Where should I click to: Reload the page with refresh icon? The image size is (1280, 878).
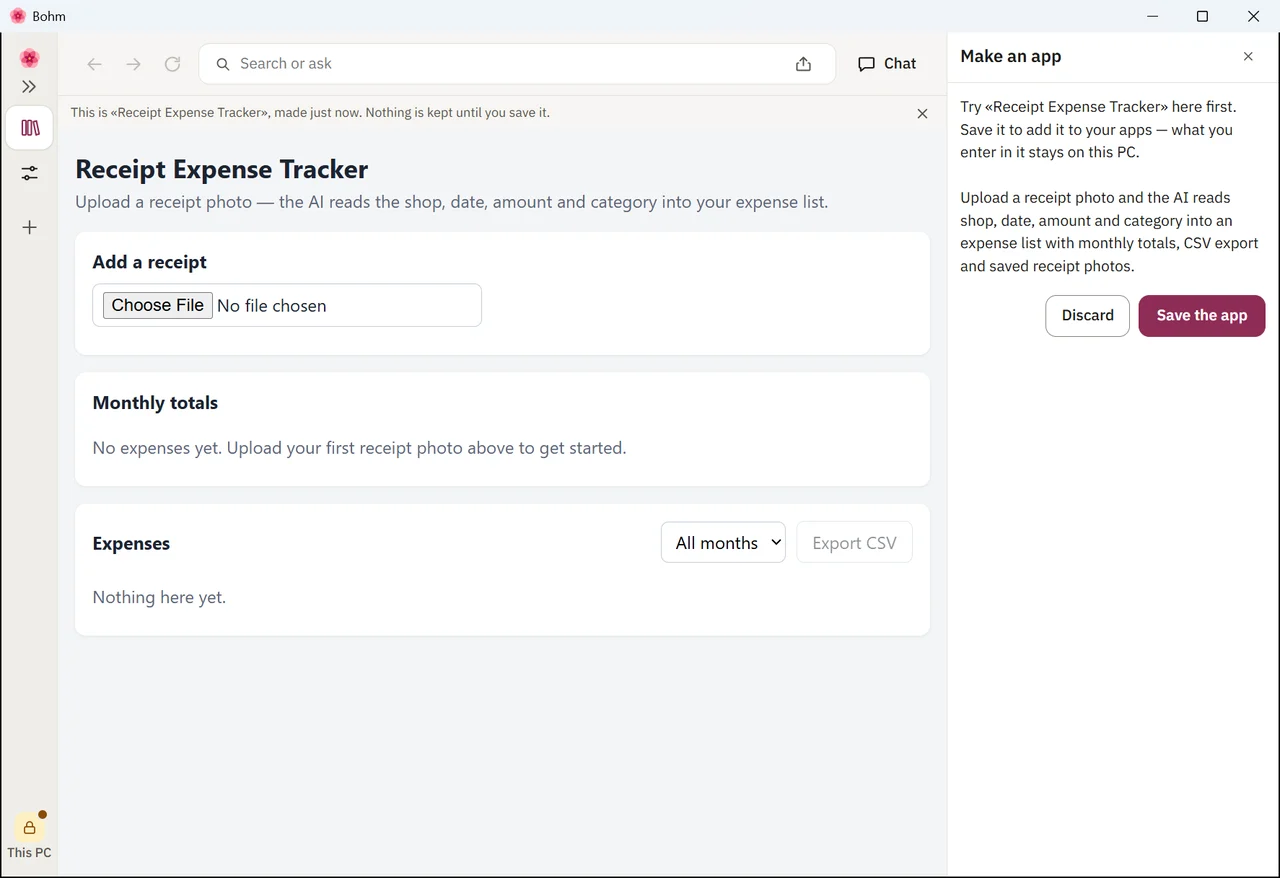click(172, 64)
